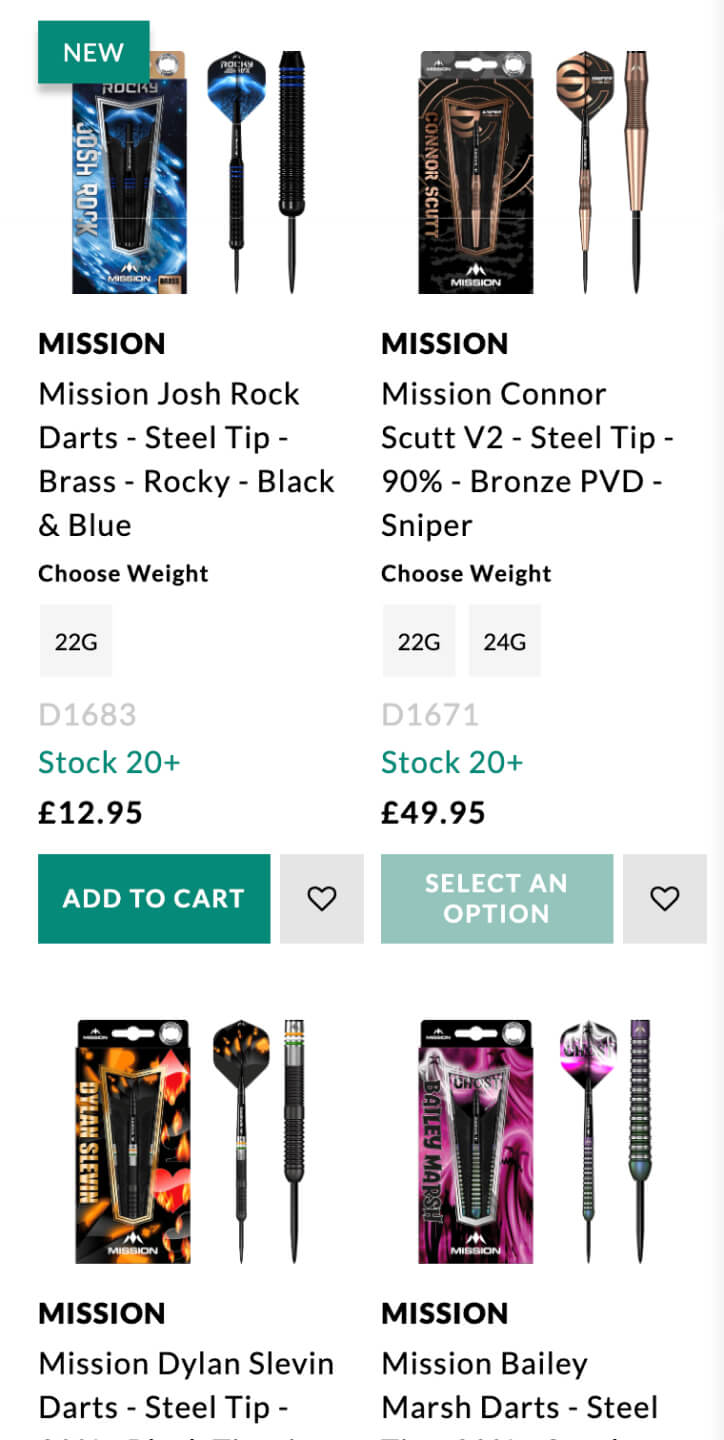Open Mission Dylan Slevin Darts title link
Image resolution: width=724 pixels, height=1440 pixels.
186,1385
